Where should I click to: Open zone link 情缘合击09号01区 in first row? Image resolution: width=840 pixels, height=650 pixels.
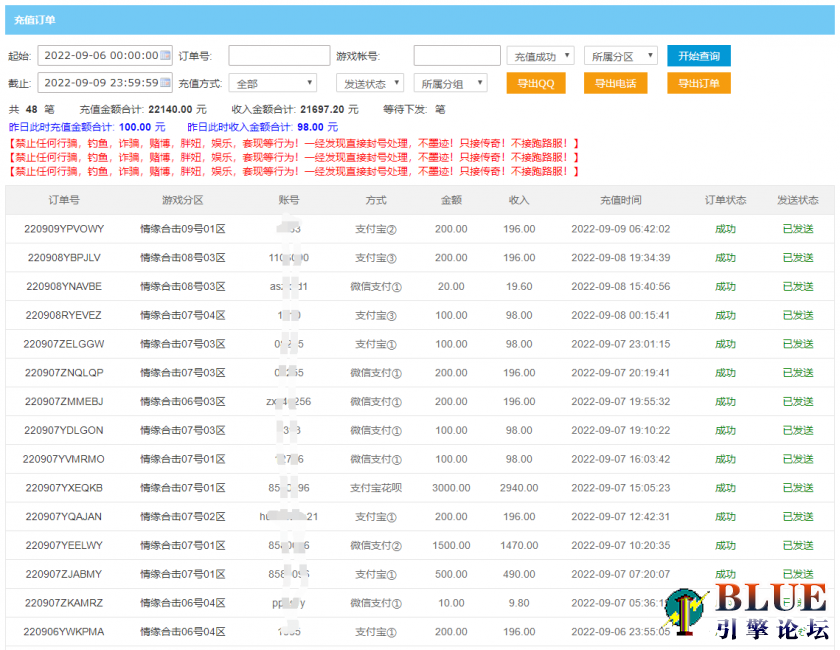point(184,229)
